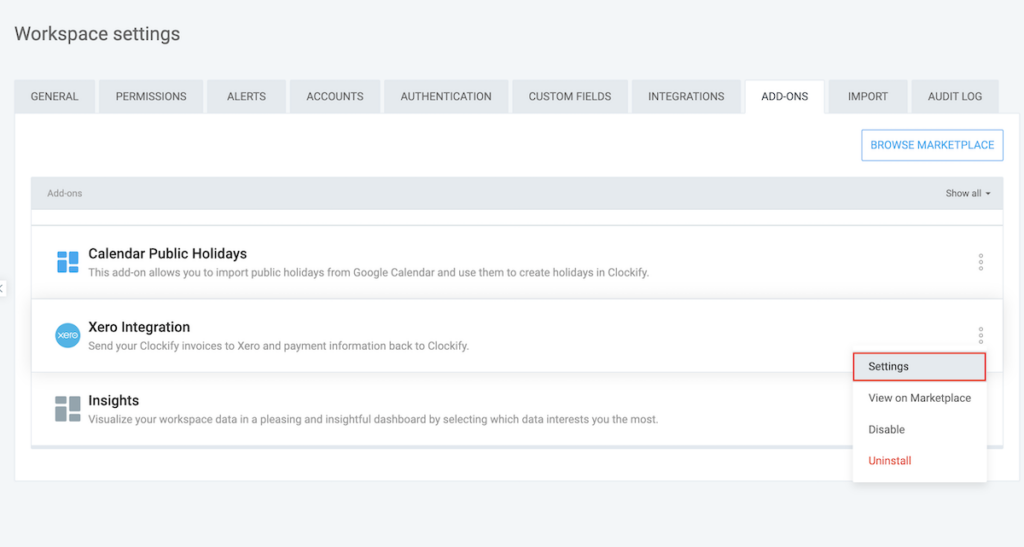The image size is (1024, 547).
Task: Go to the Alerts tab
Action: pos(246,97)
